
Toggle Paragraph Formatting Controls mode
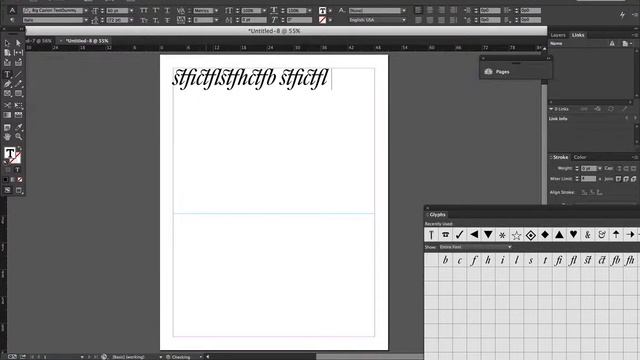[x=12, y=20]
